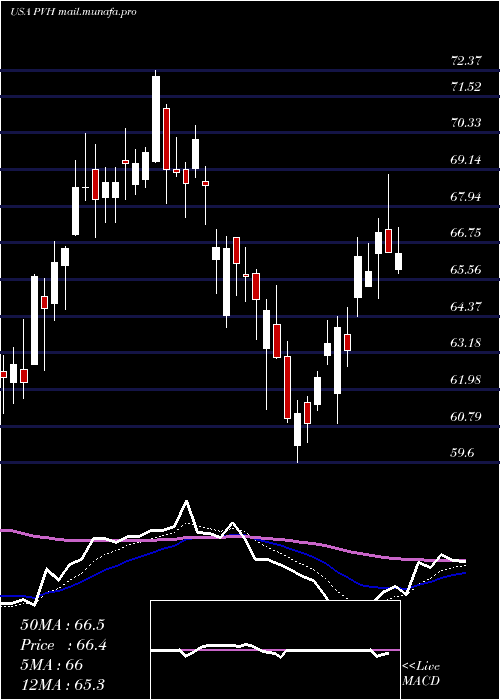
Task: Select the tallest white candle reaching 72.37
Action: [156, 119]
